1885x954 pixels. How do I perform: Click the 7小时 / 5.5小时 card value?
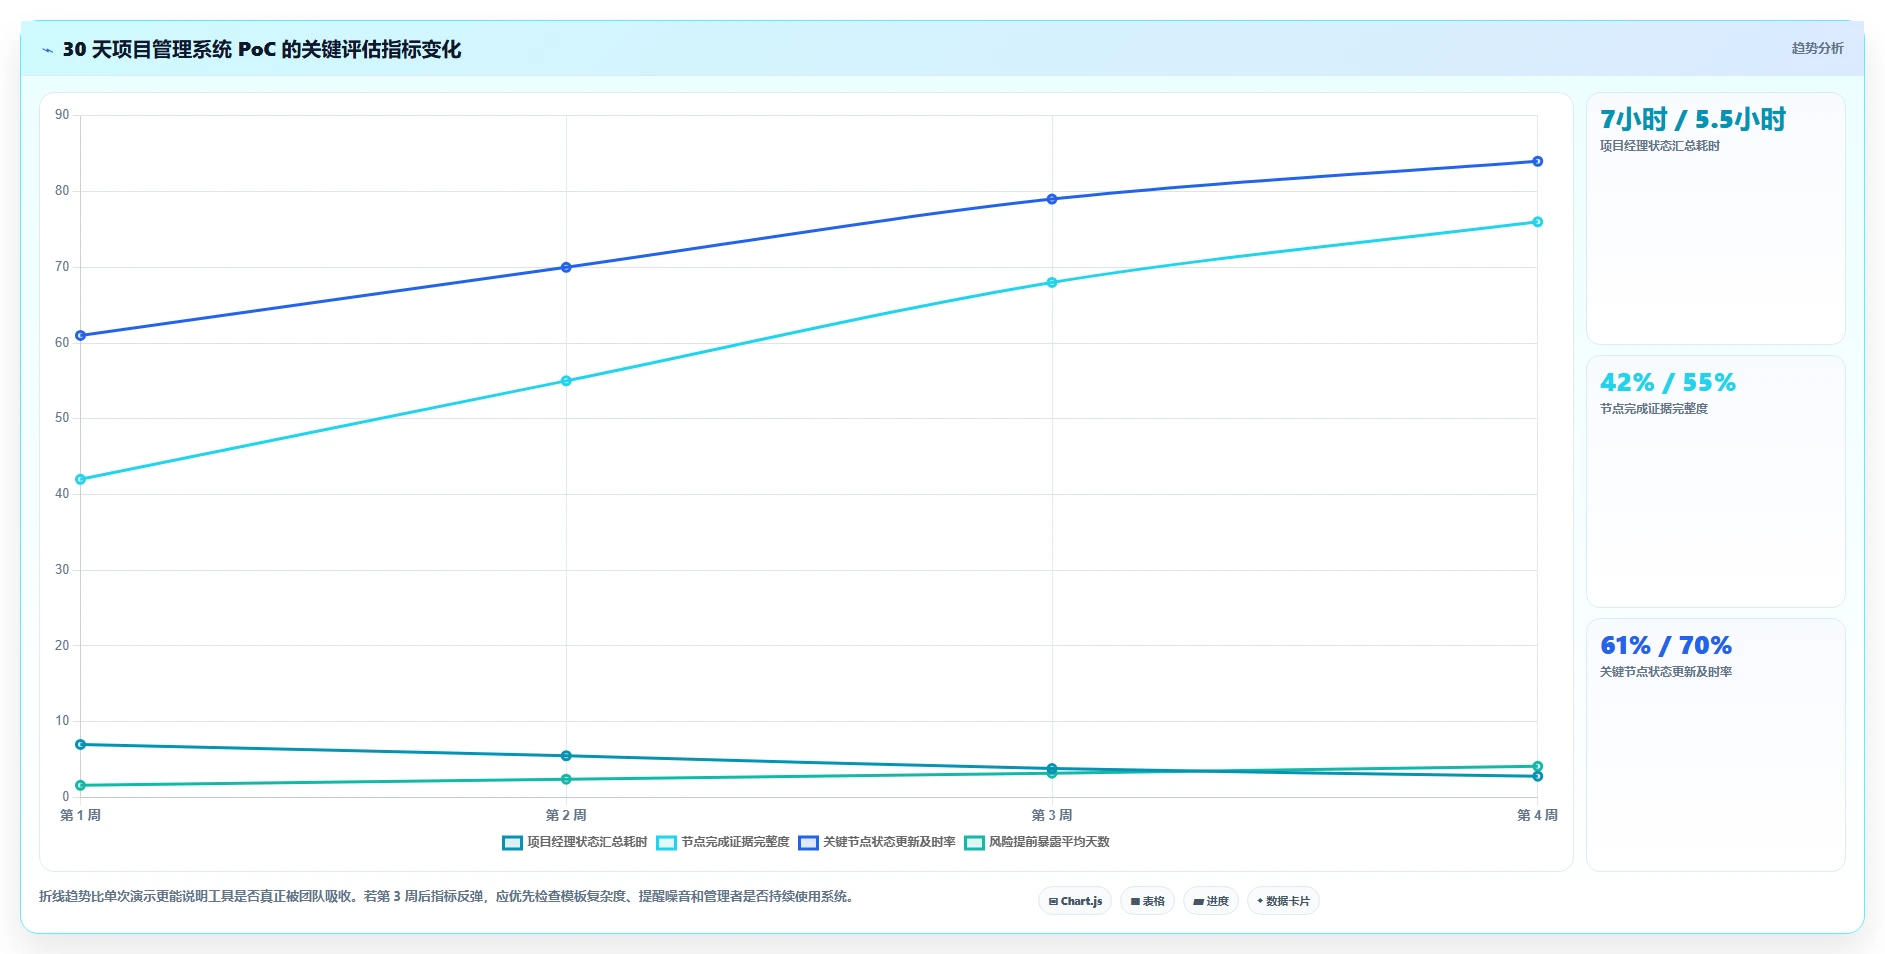[1692, 120]
